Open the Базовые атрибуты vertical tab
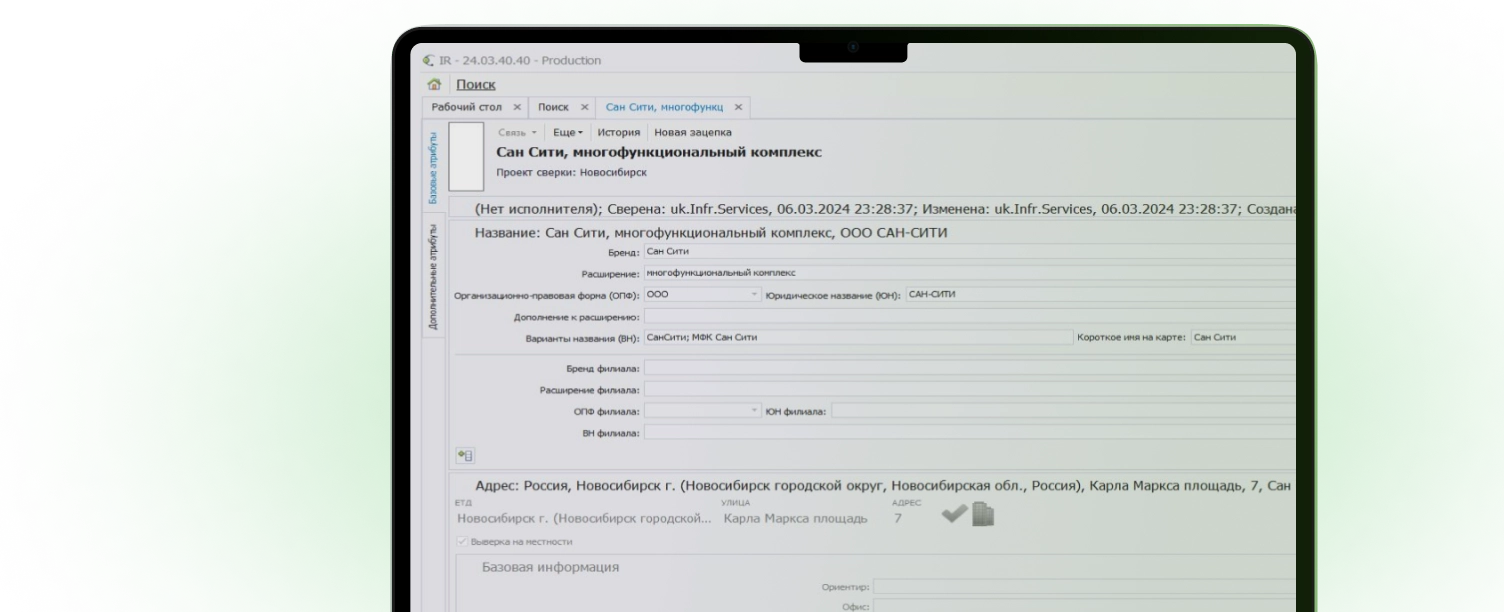This screenshot has width=1504, height=612. tap(434, 168)
